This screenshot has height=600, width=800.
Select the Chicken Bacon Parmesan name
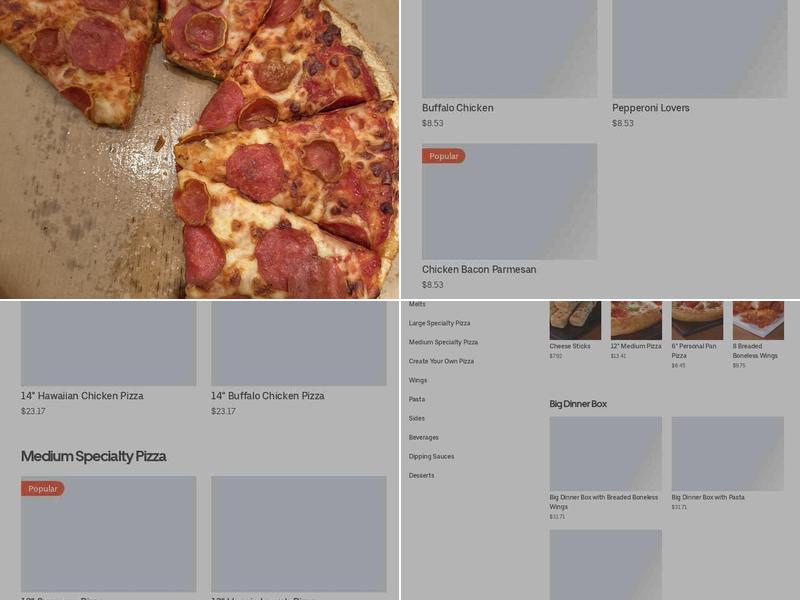pos(479,269)
